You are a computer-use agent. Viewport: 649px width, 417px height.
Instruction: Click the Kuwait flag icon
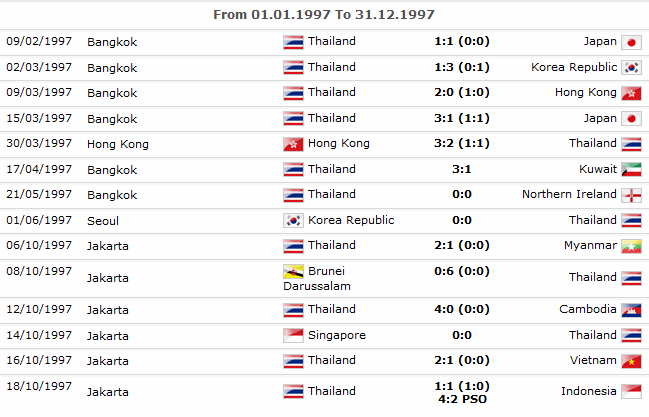pos(631,170)
